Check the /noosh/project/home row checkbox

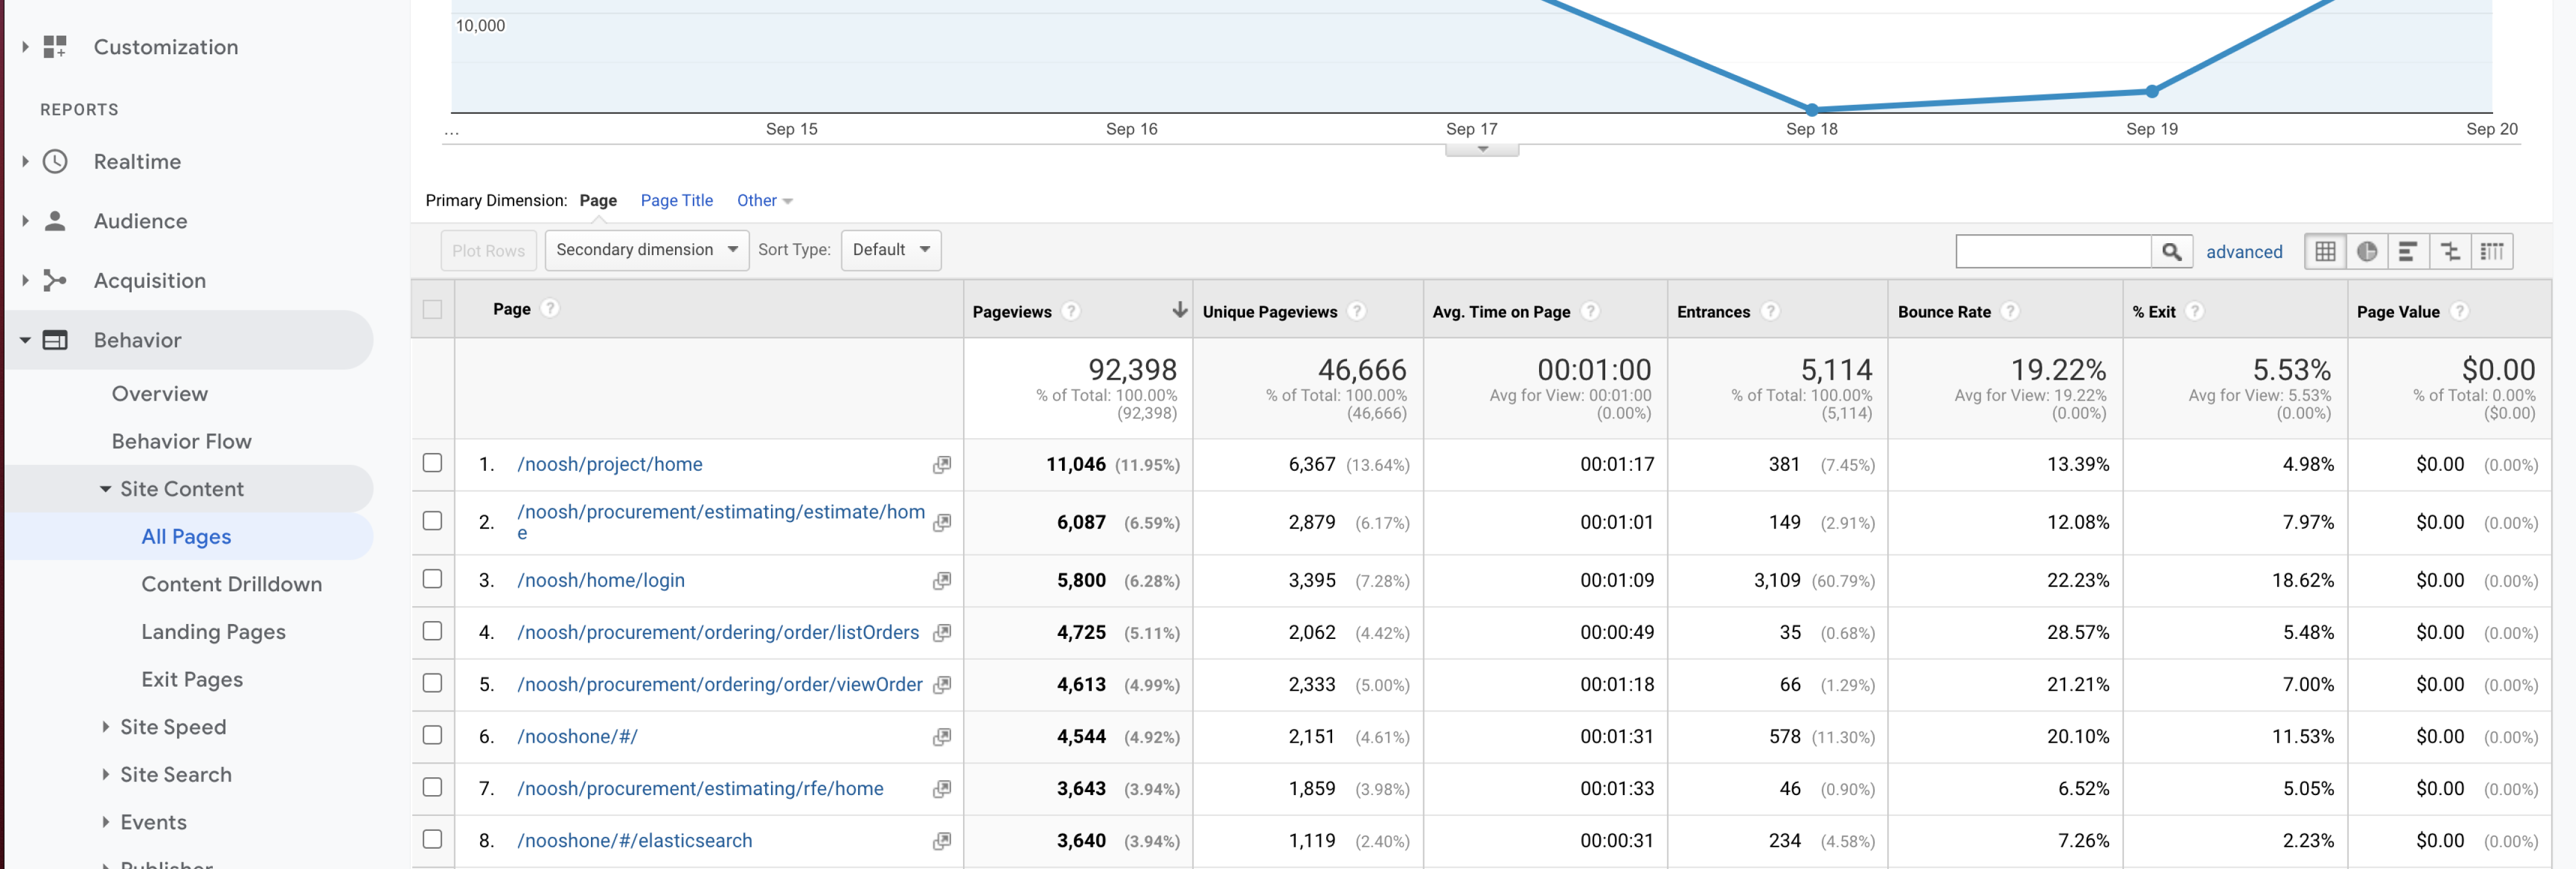click(432, 463)
